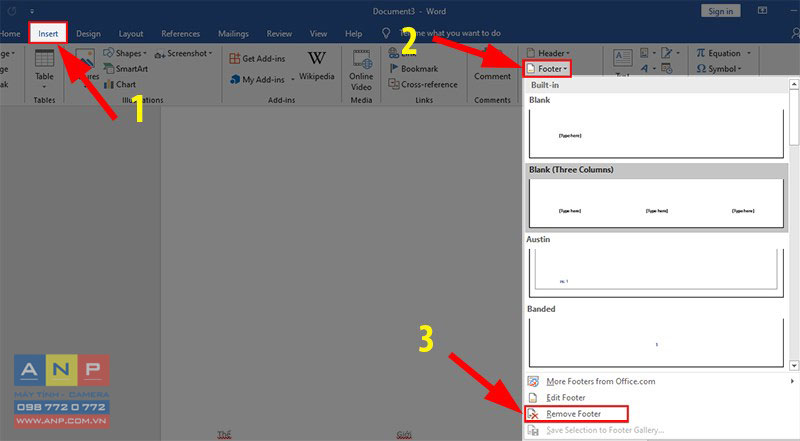Insert a SmartArt graphic

(126, 68)
